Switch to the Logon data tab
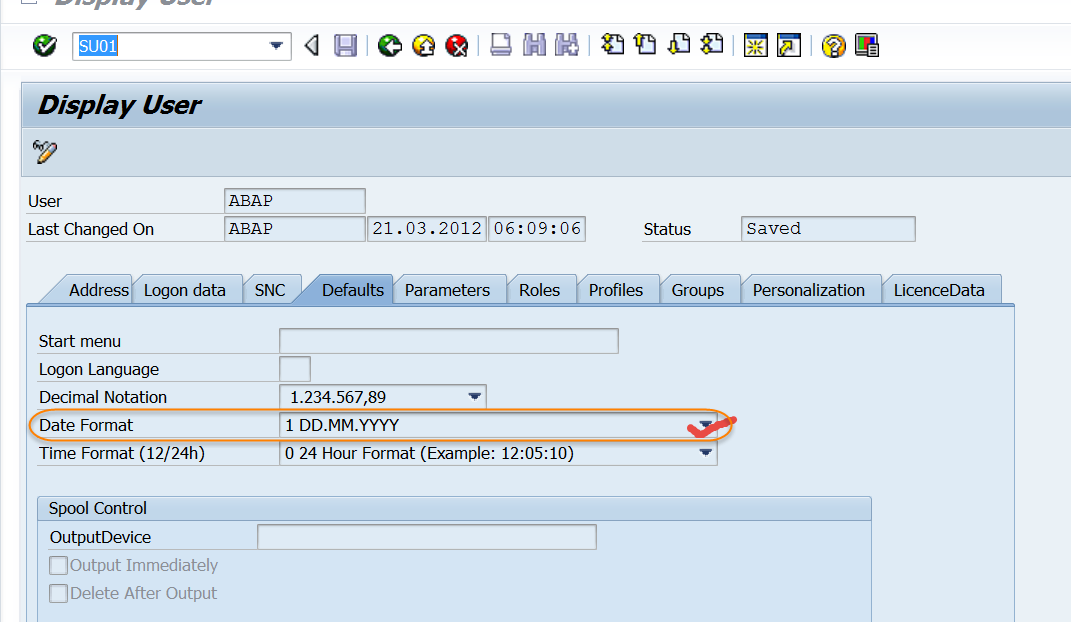1071x622 pixels. tap(184, 290)
